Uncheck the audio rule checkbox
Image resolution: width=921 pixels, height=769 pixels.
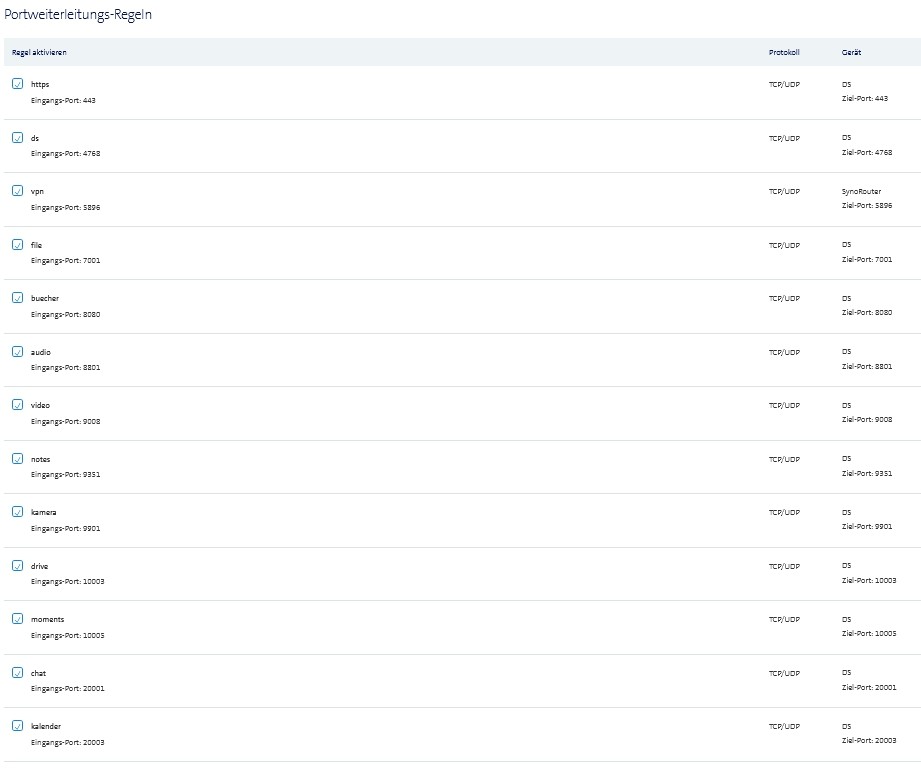click(x=17, y=351)
